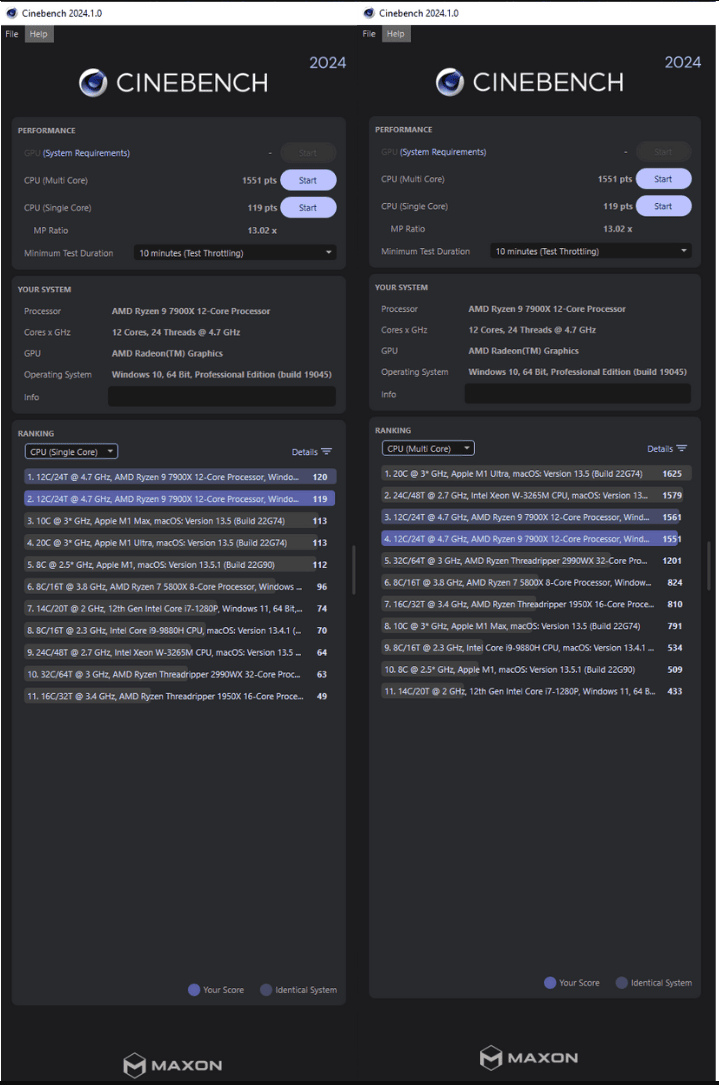This screenshot has height=1085, width=719.
Task: Click the left ranking list scrollbar
Action: (354, 569)
